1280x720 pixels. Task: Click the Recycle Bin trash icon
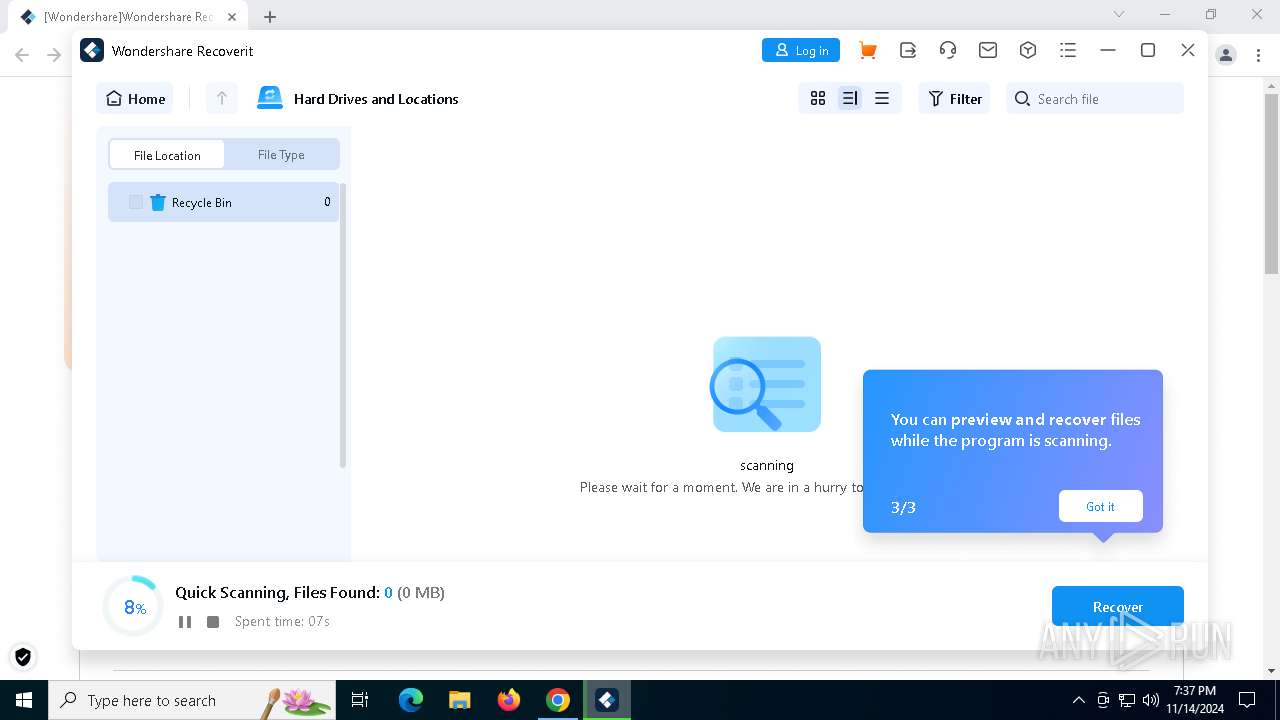pos(158,202)
